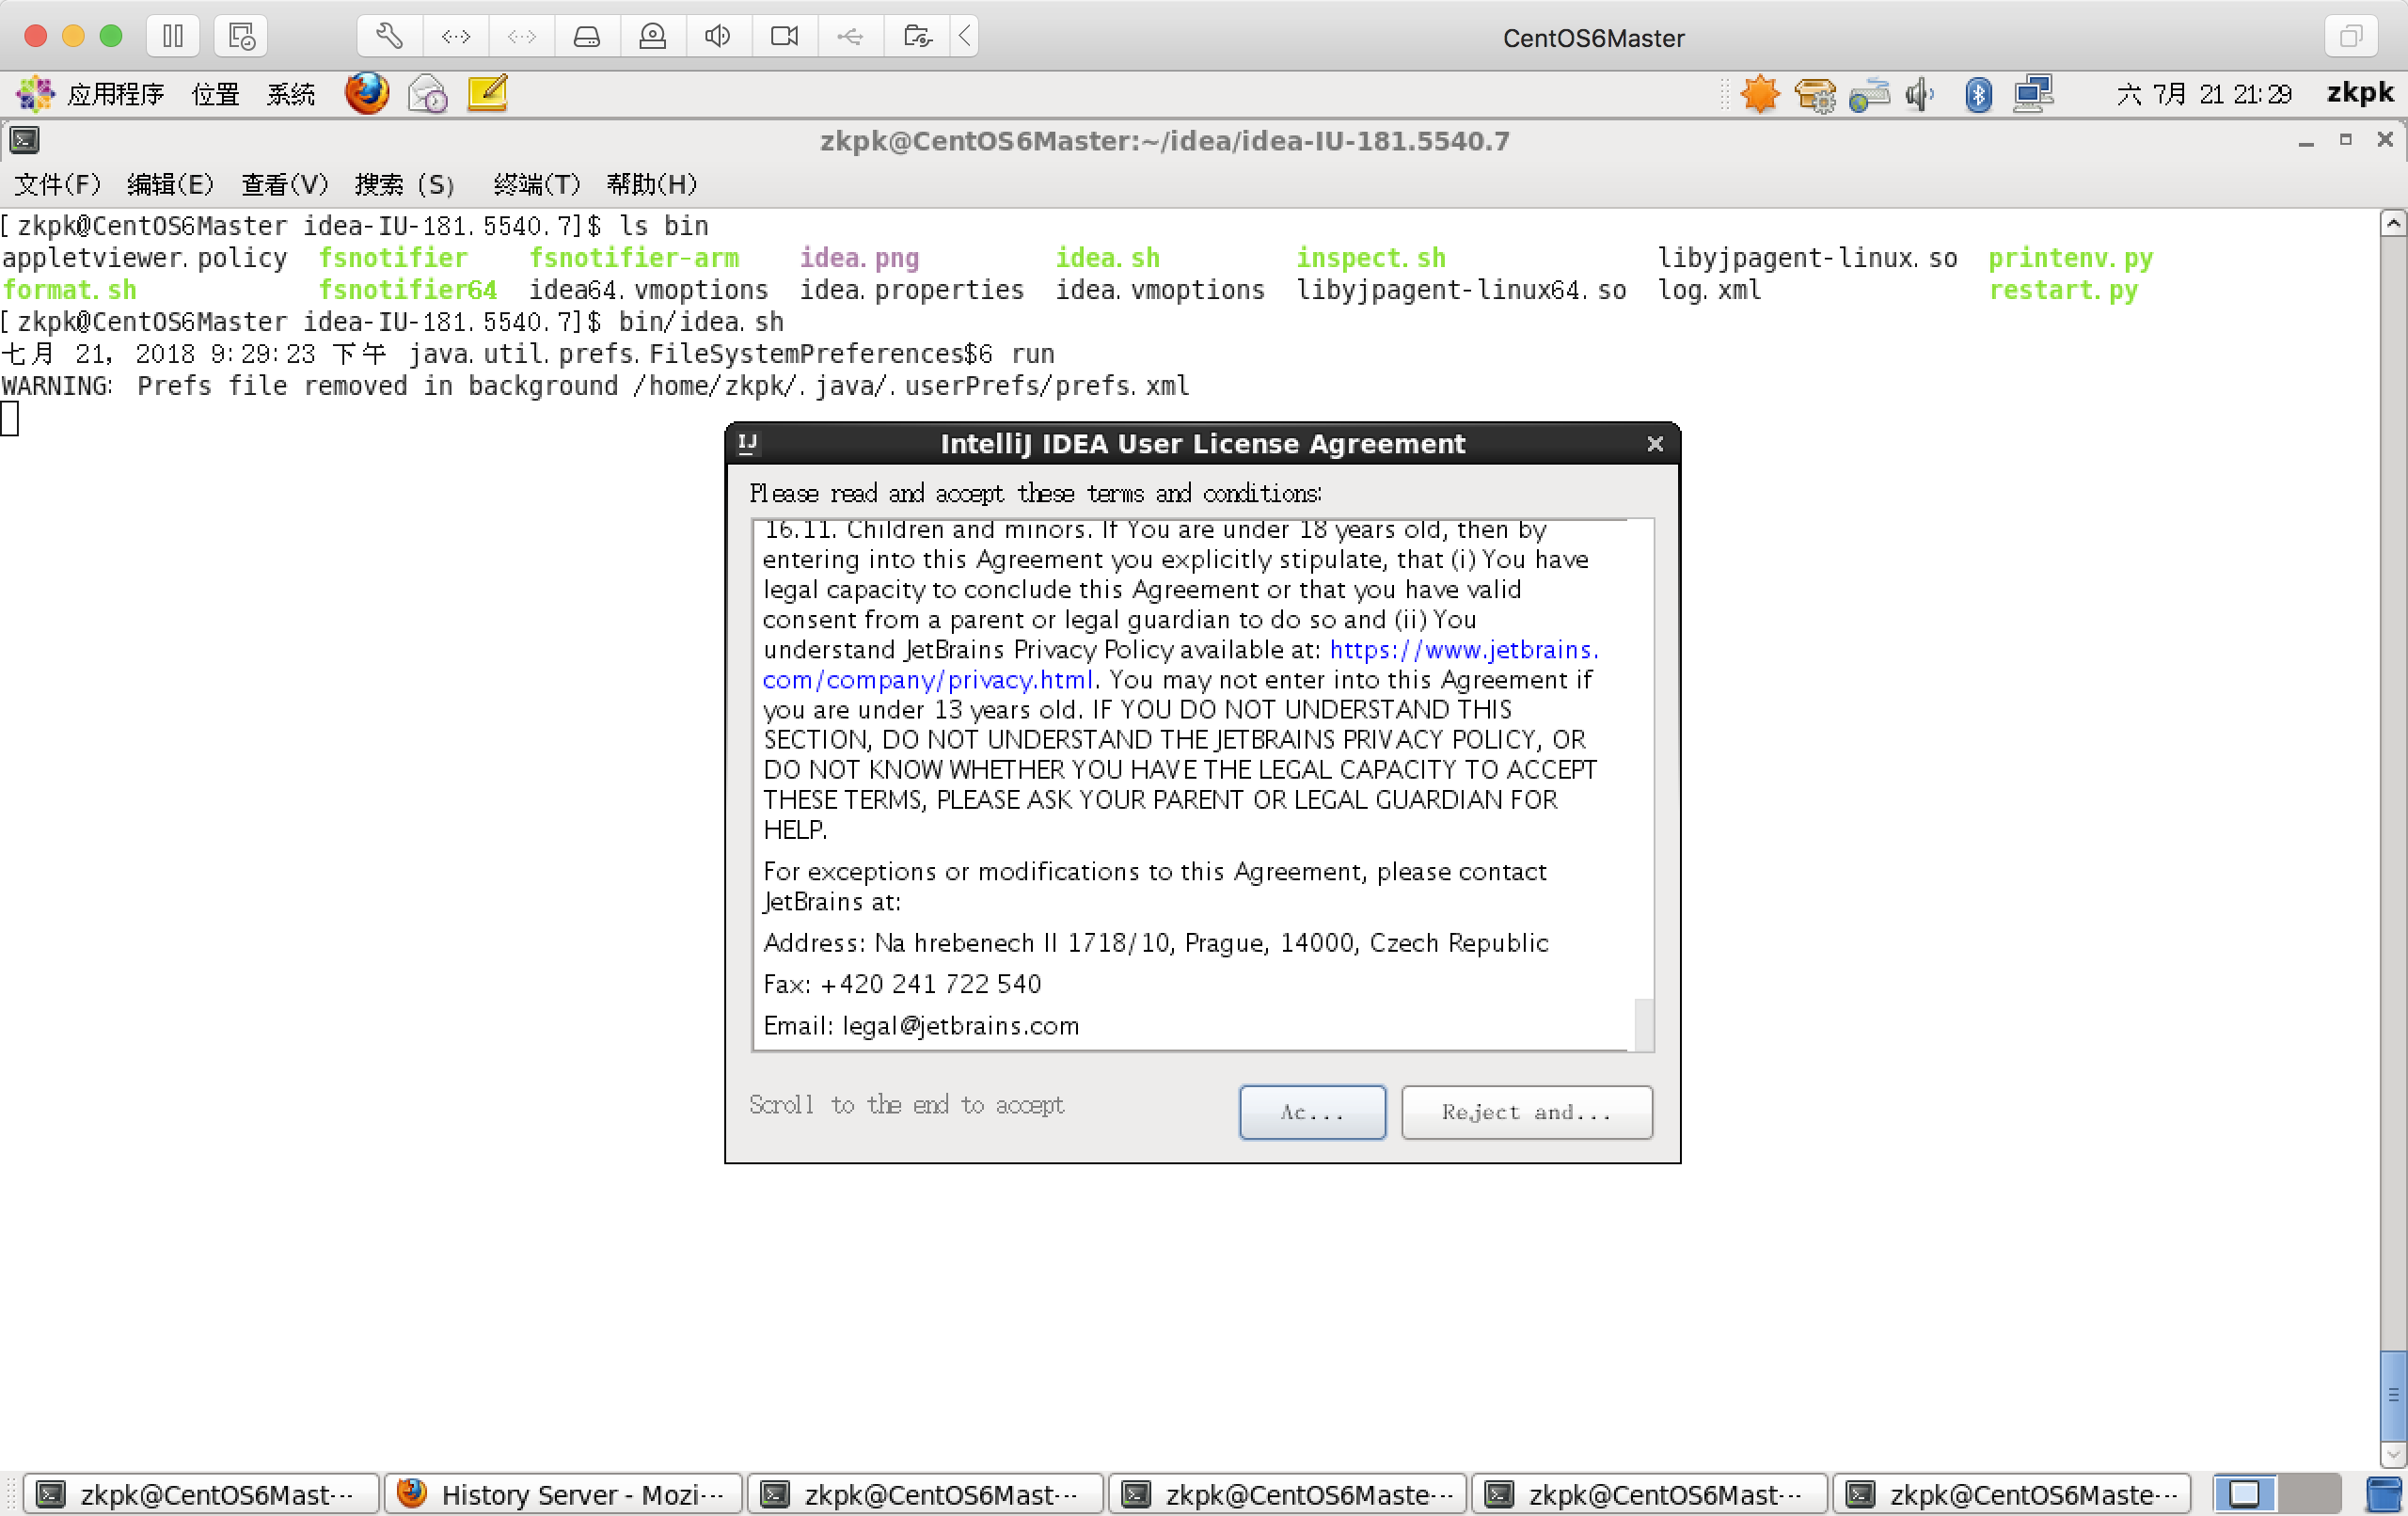Click the mail client launcher icon
This screenshot has width=2408, height=1516.
(x=428, y=94)
